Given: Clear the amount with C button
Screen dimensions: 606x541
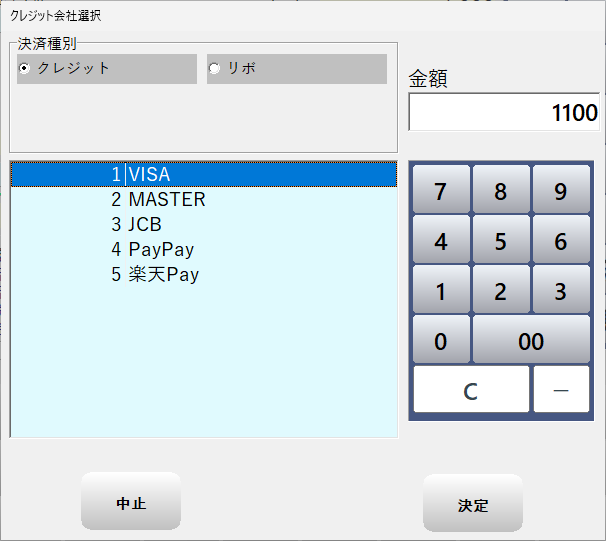Looking at the screenshot, I should coord(471,390).
